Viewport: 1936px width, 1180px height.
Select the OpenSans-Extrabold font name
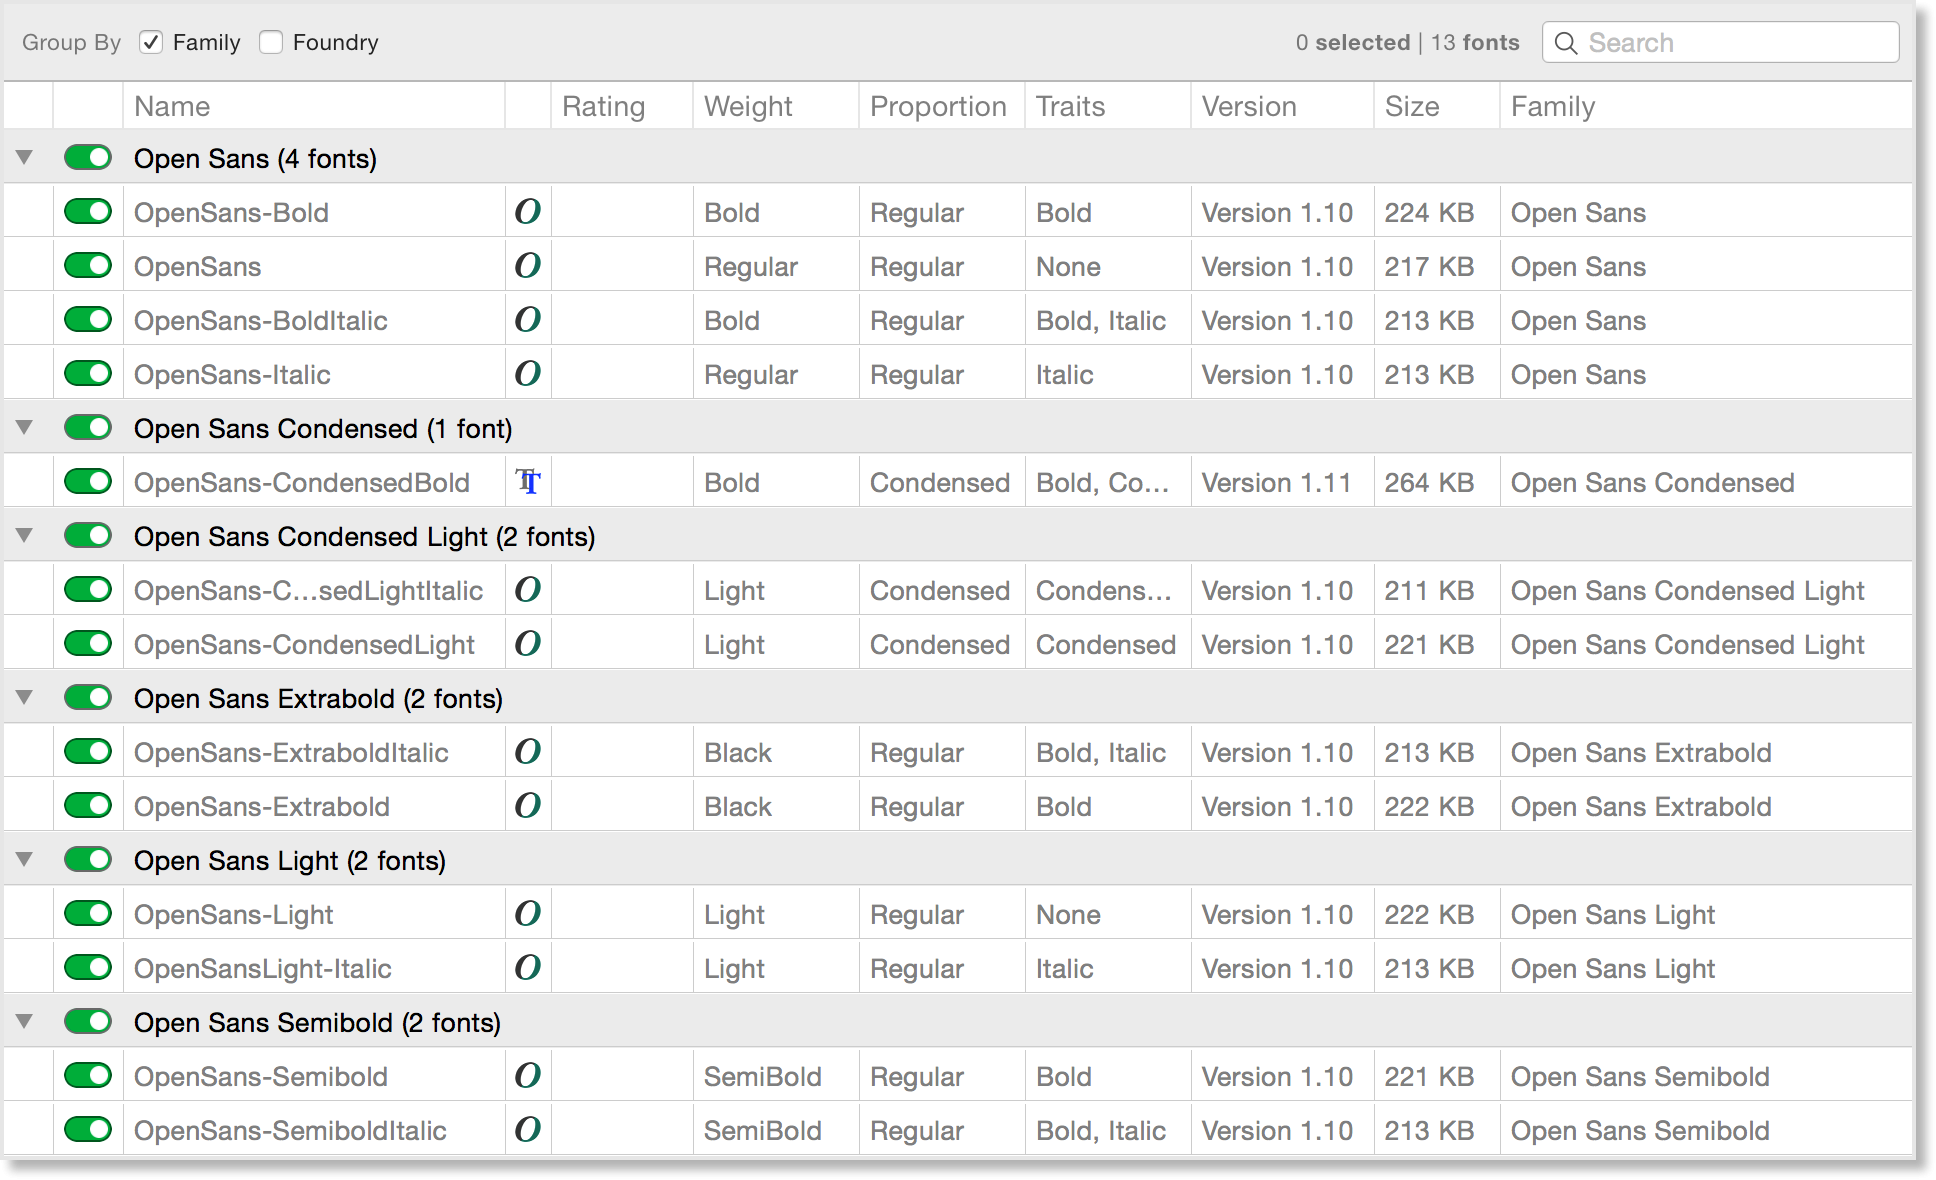tap(262, 807)
